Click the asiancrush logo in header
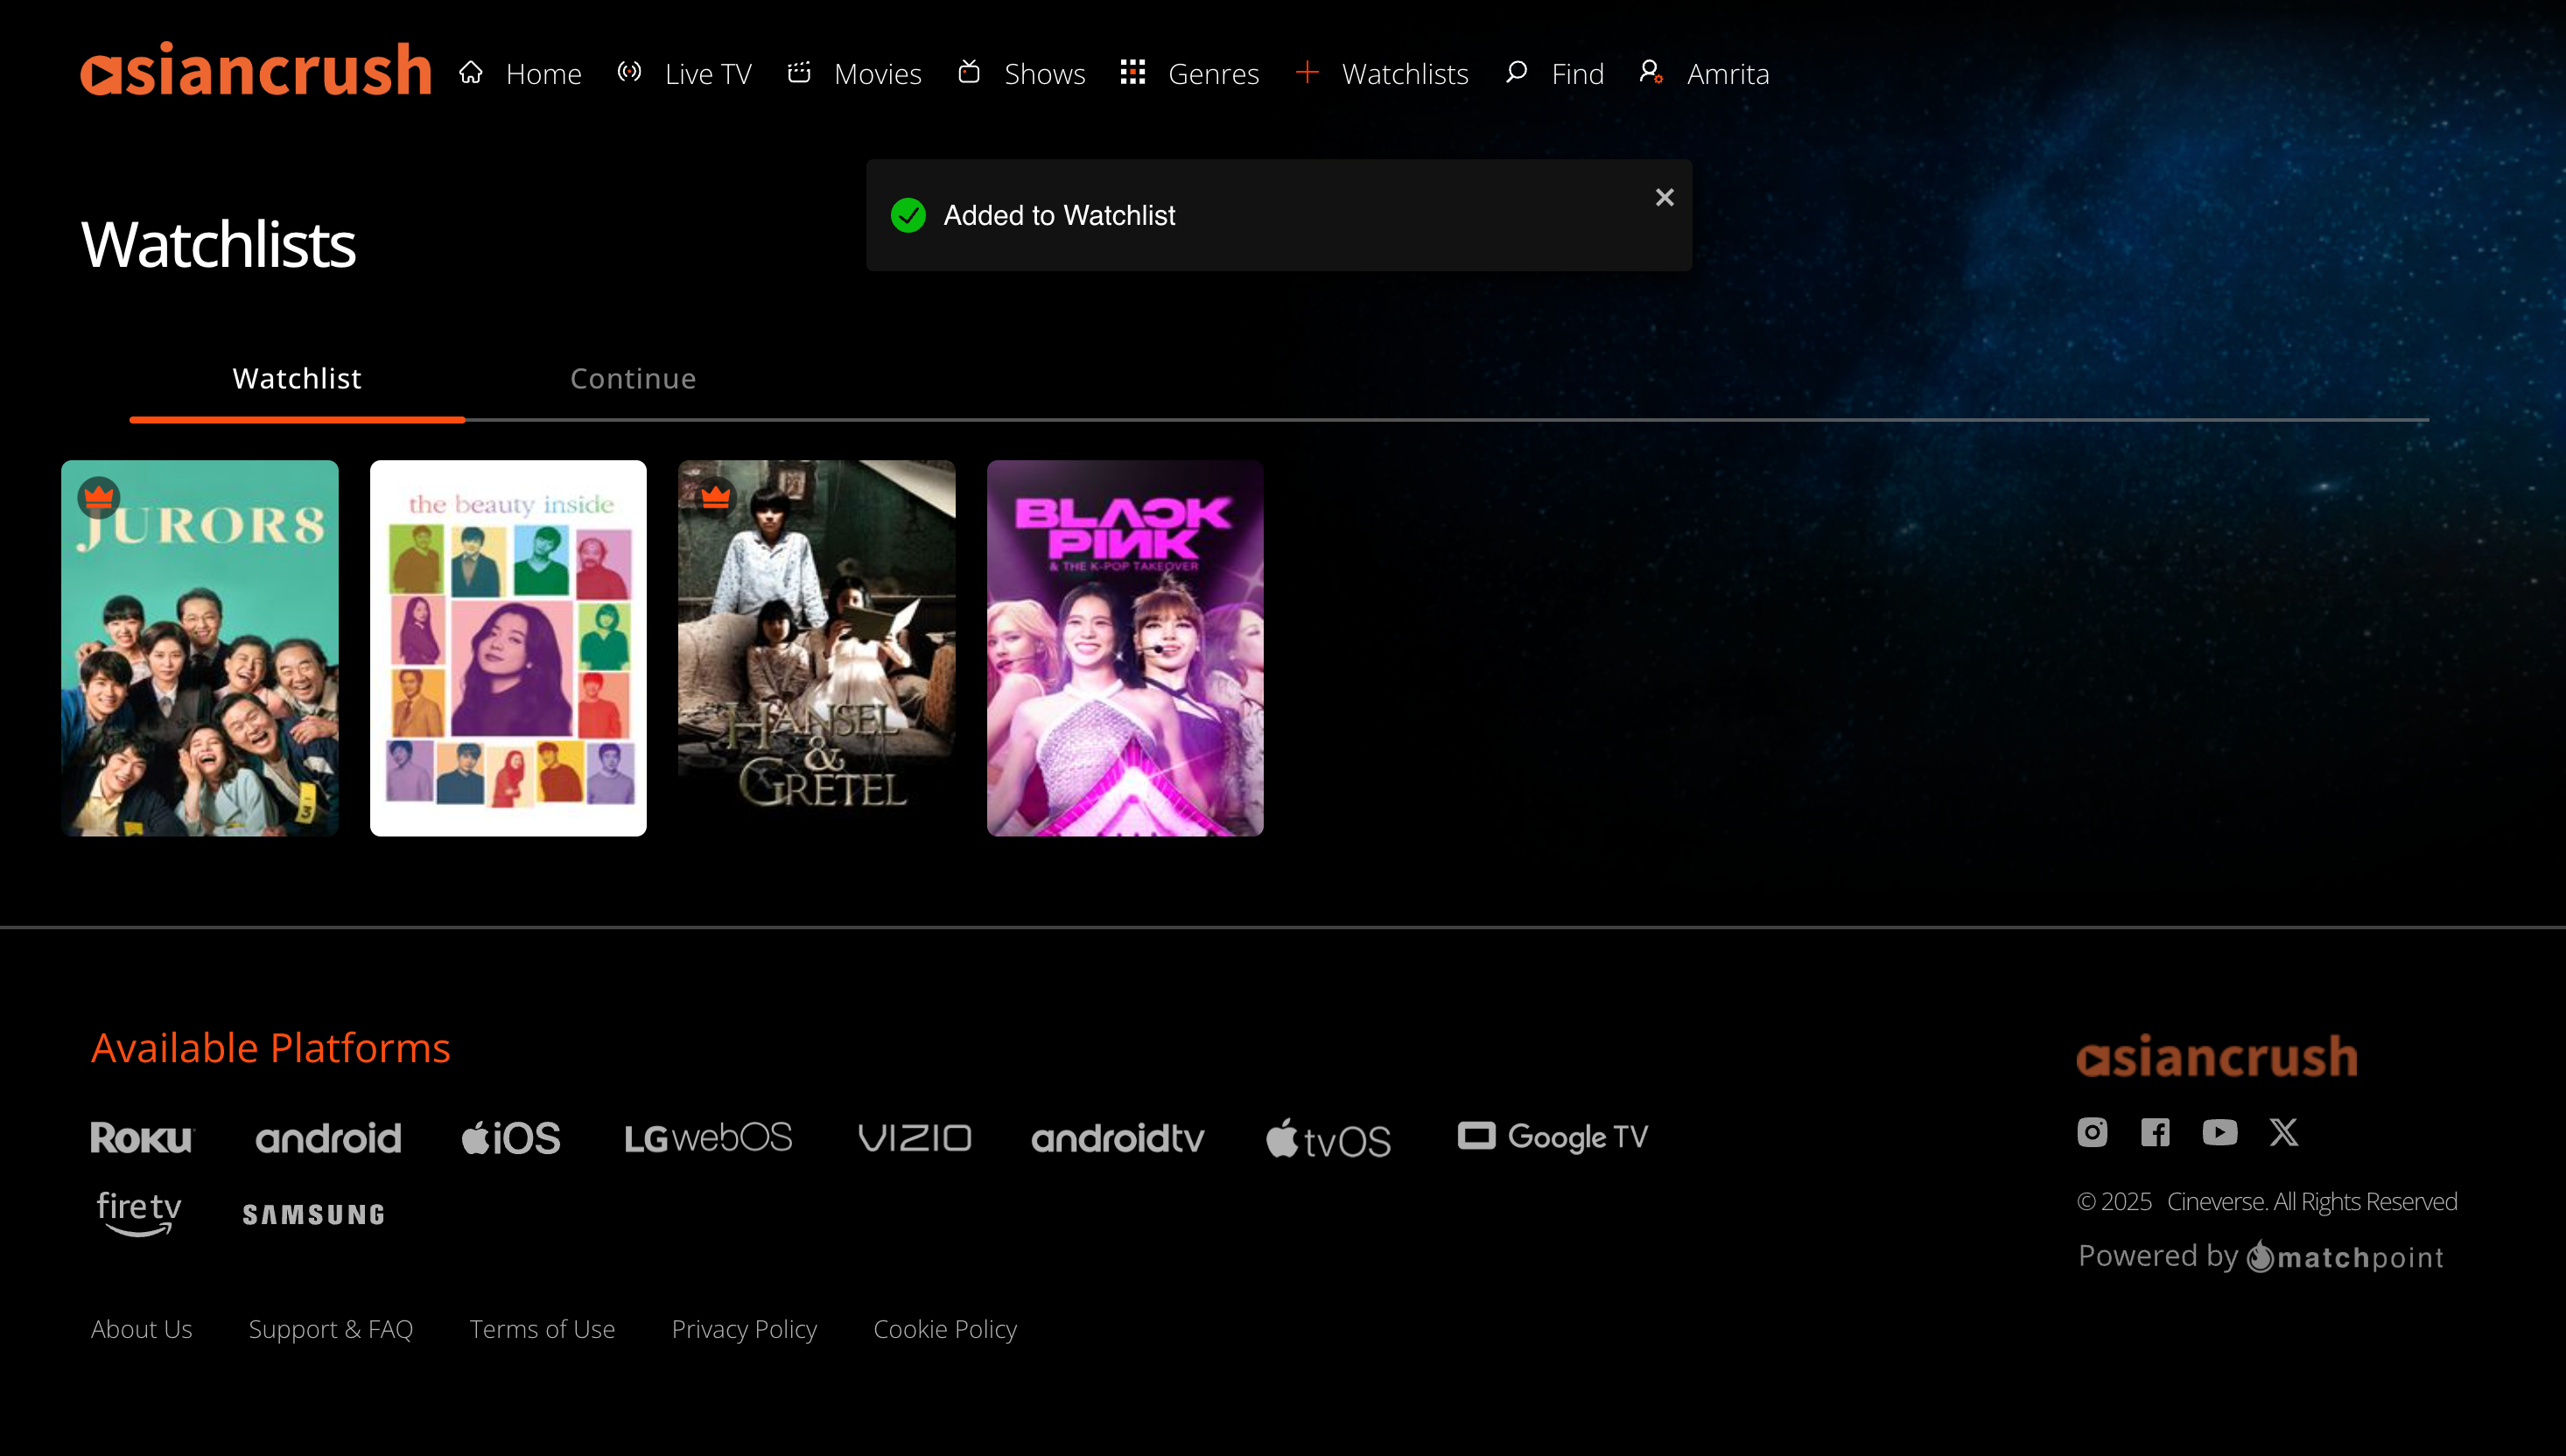Image resolution: width=2566 pixels, height=1456 pixels. point(256,69)
